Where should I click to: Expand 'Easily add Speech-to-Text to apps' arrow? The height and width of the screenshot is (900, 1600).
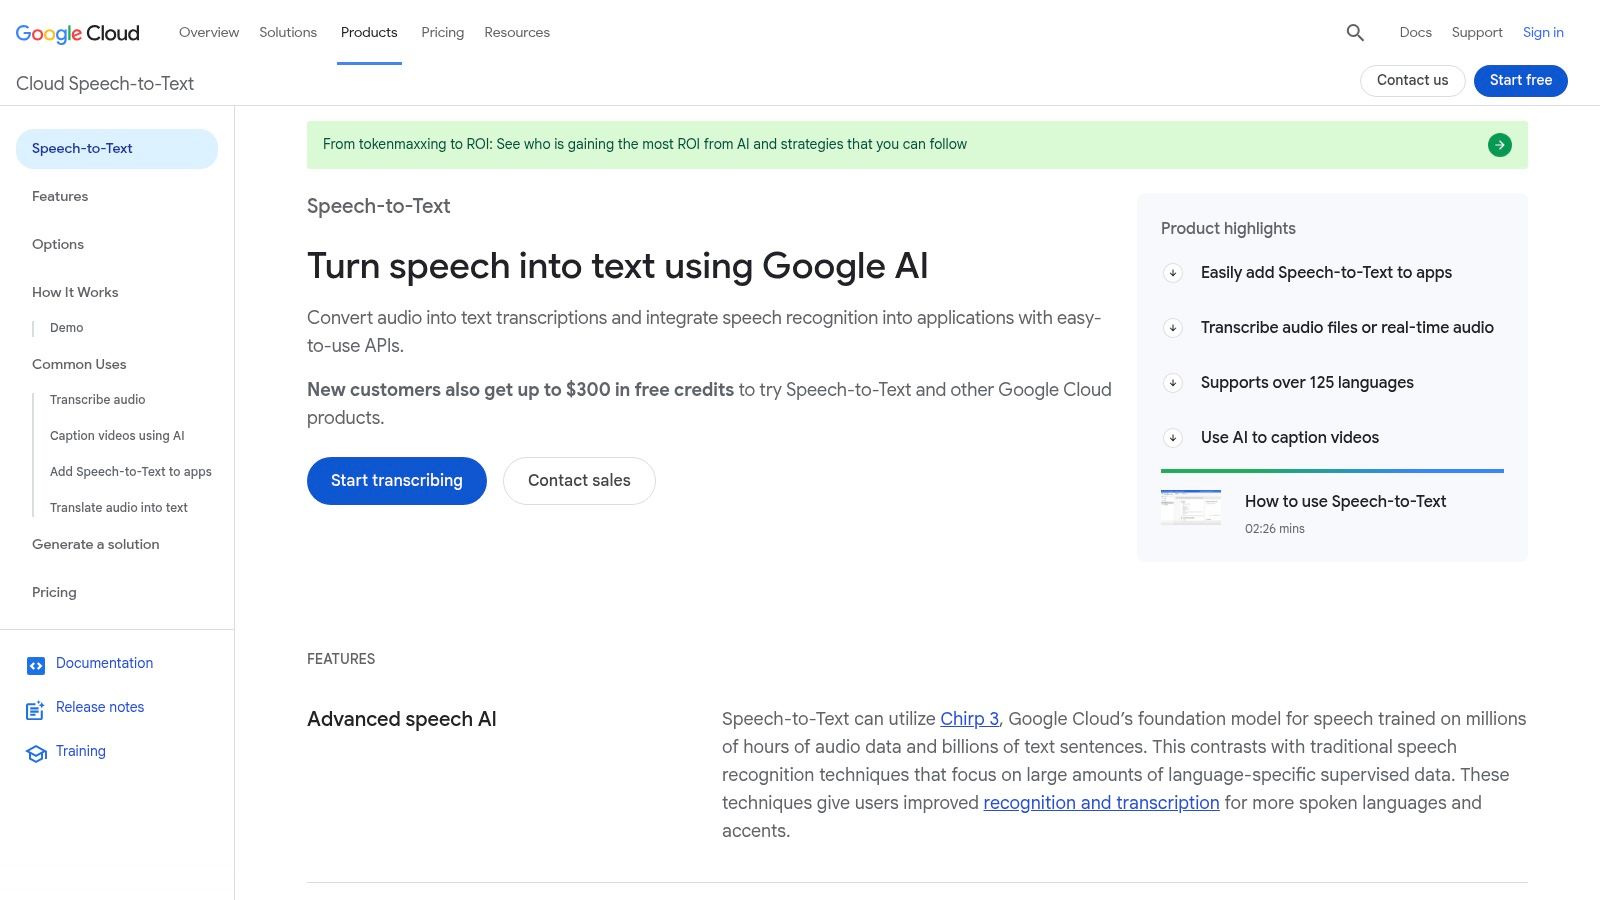1173,273
